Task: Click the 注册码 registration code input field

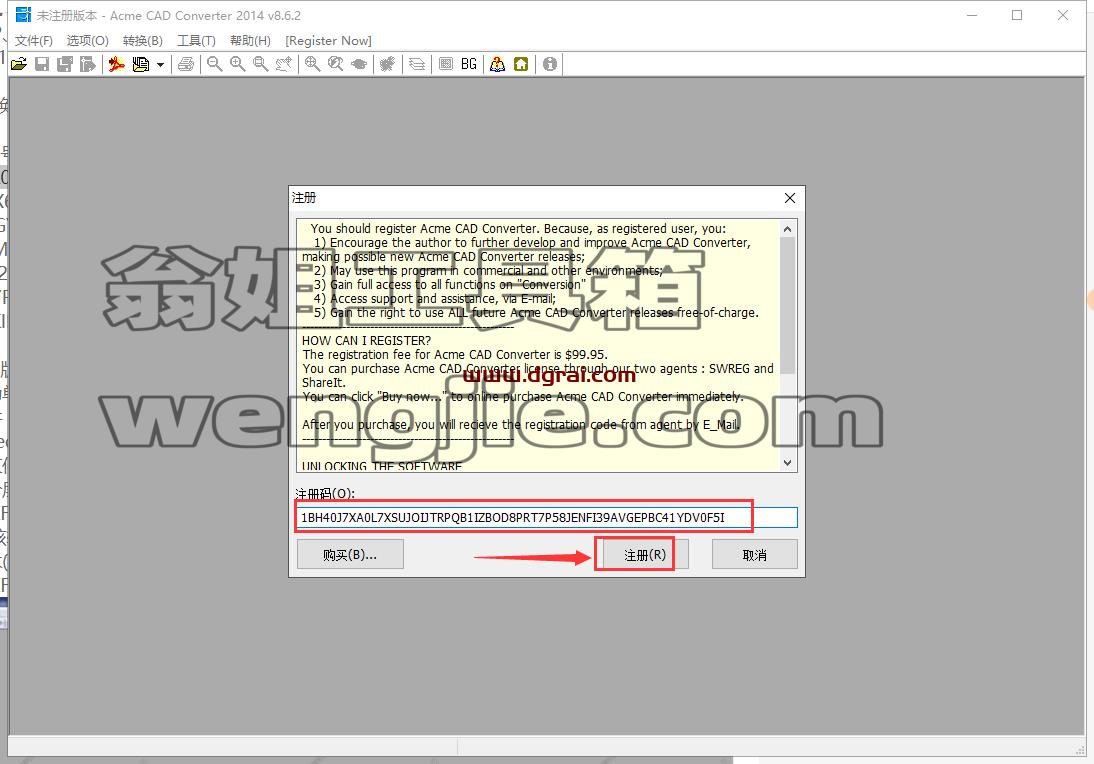Action: pos(546,517)
